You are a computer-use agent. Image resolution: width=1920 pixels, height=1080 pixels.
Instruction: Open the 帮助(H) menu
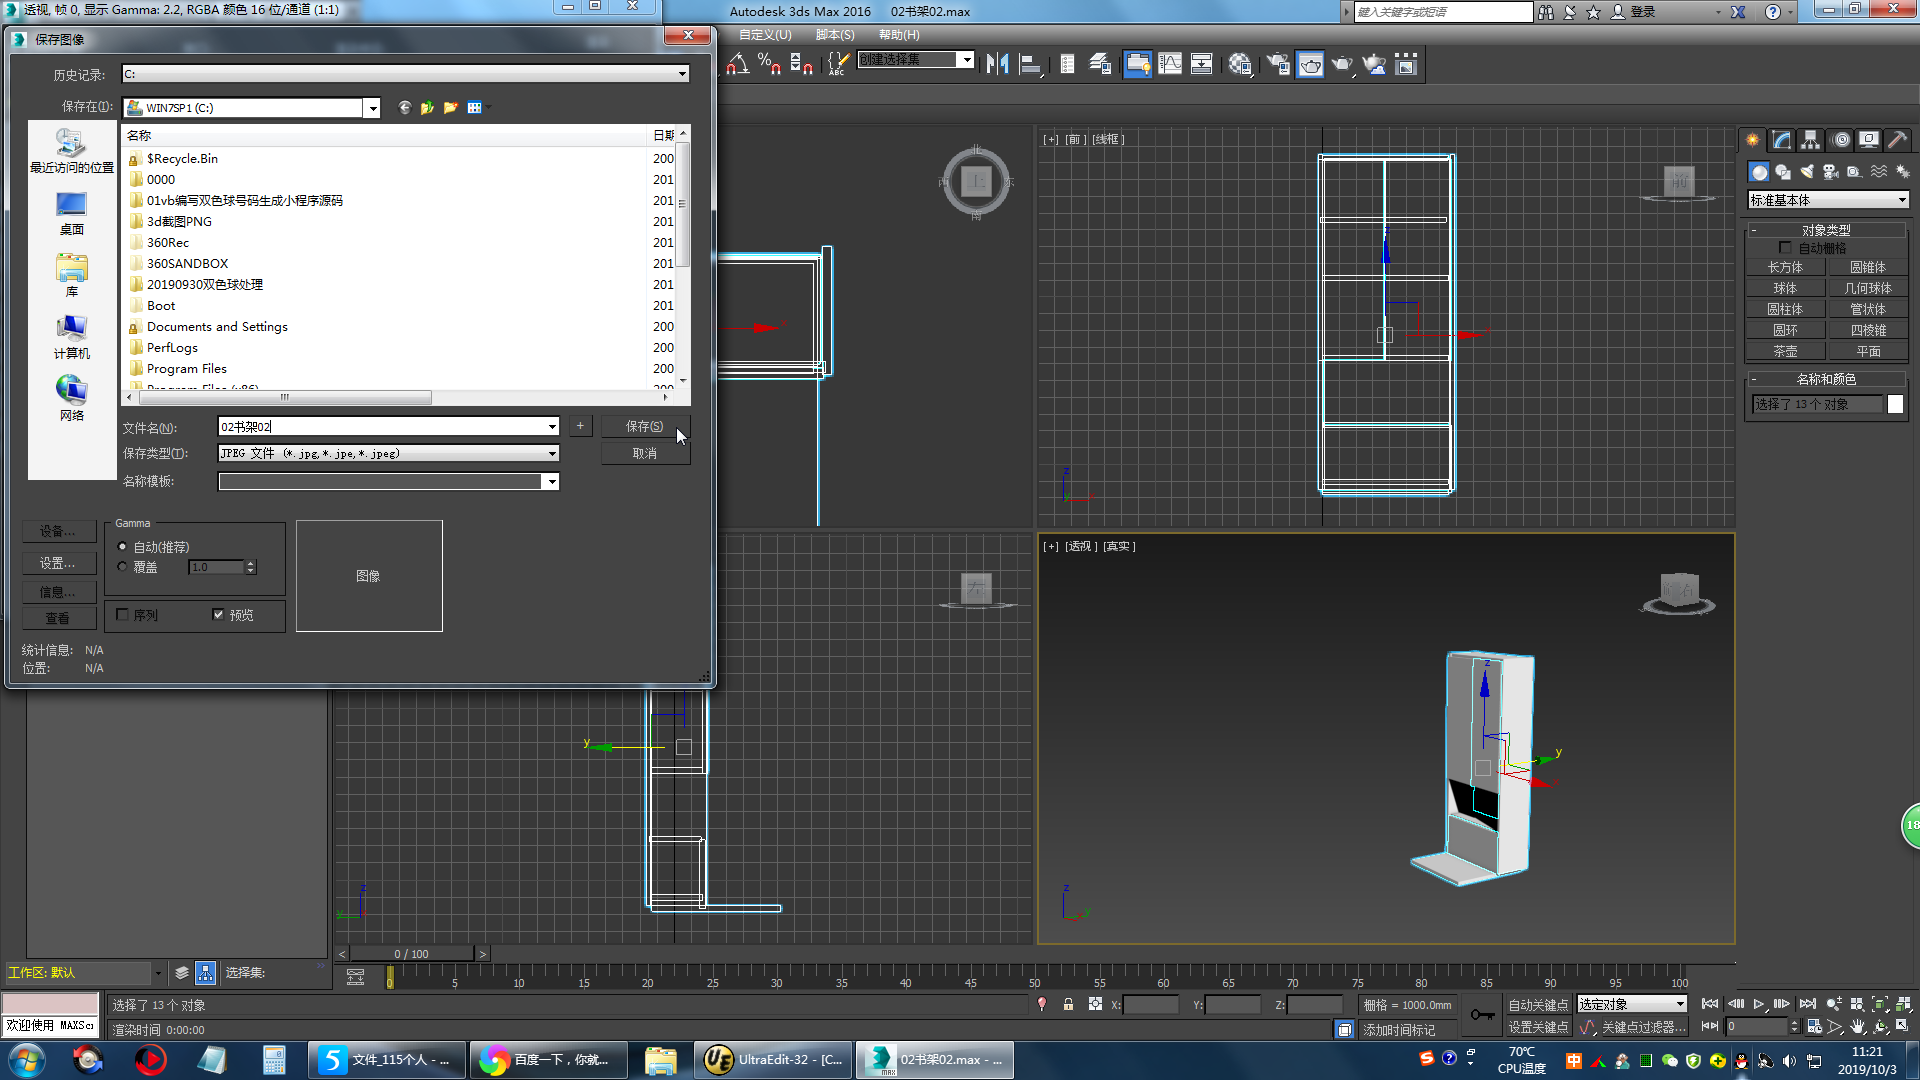tap(899, 35)
